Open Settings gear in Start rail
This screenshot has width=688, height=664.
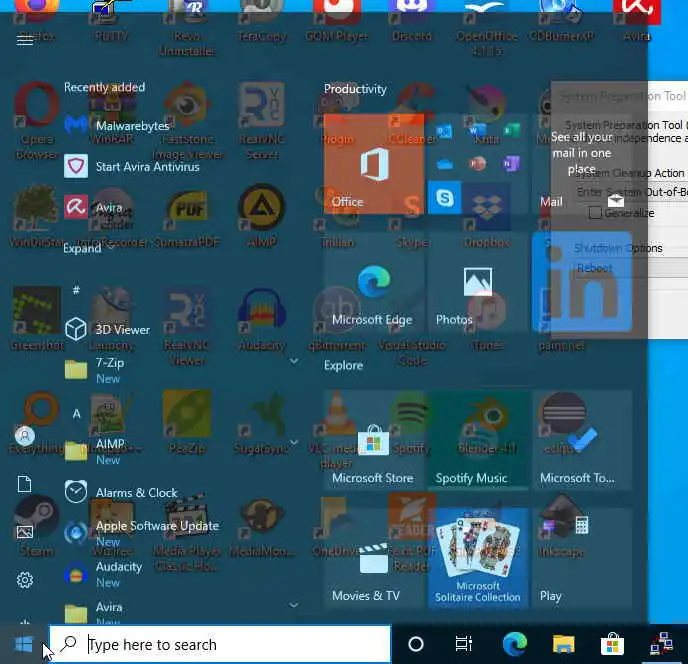coord(25,580)
